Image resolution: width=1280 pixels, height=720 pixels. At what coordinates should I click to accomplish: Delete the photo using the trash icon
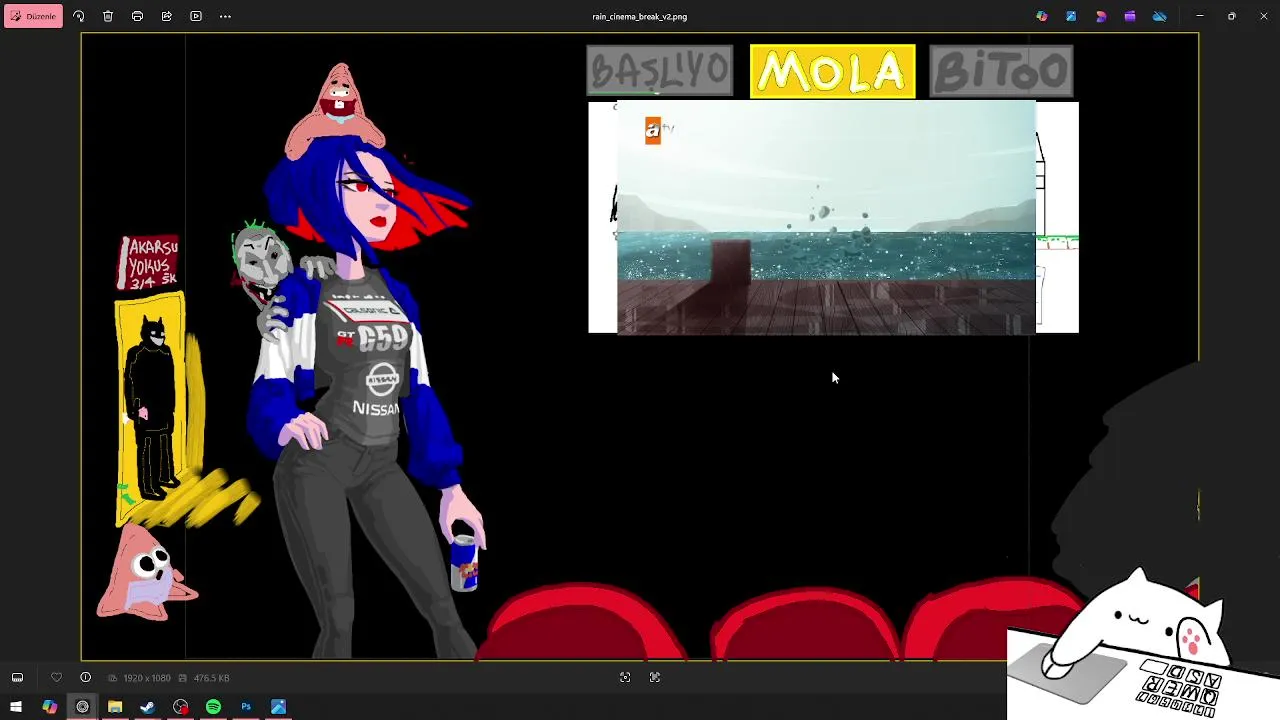108,16
